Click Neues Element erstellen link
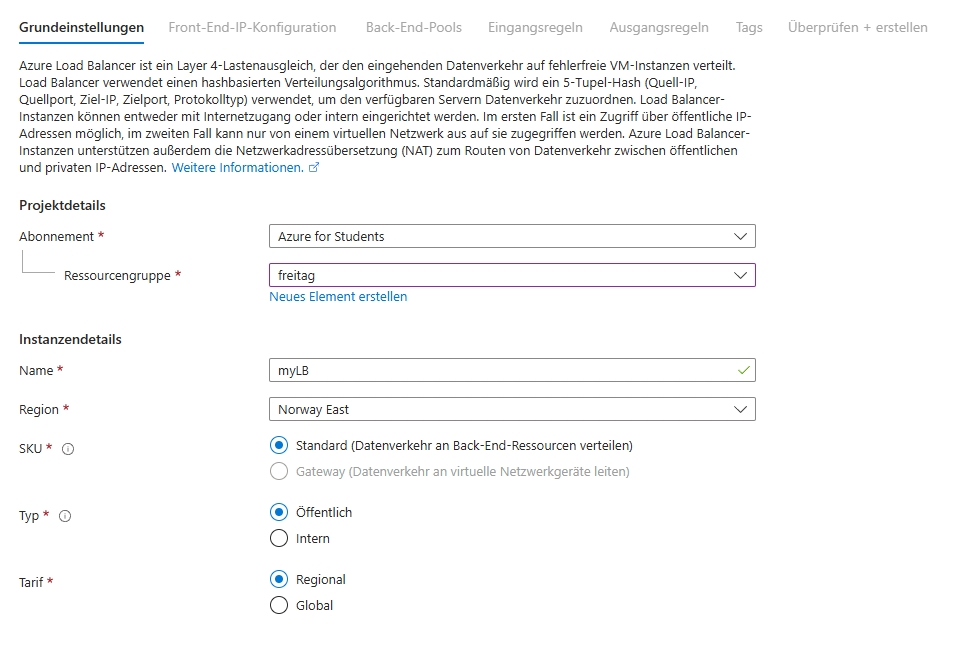Viewport: 959px width, 658px height. [338, 297]
